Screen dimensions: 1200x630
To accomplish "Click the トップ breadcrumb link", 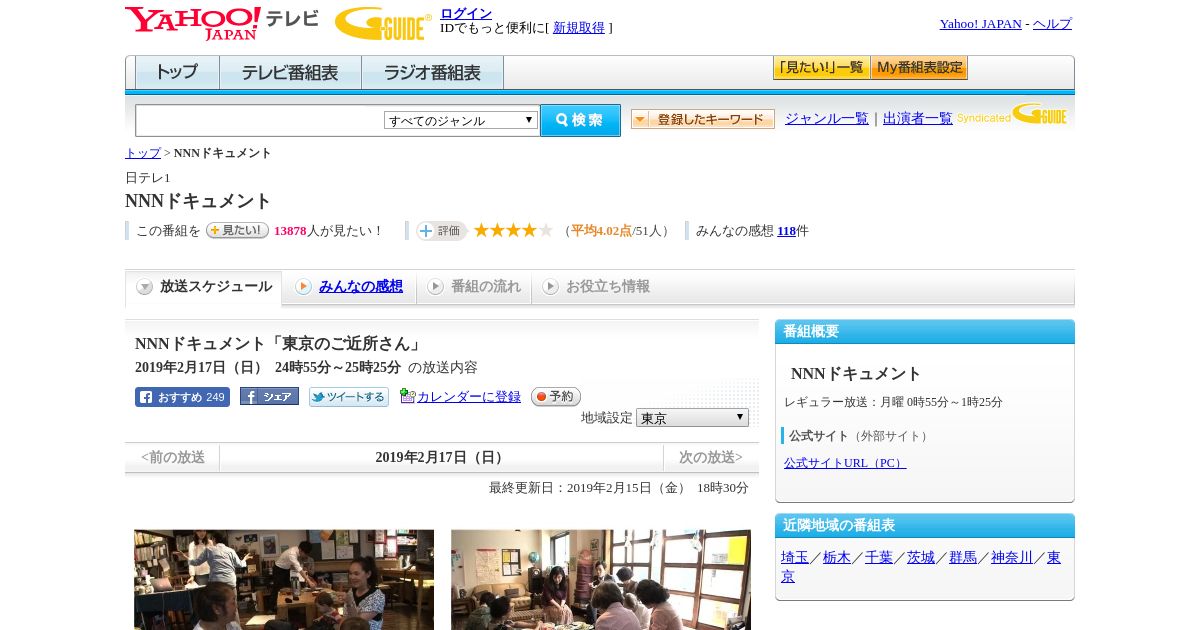I will tap(143, 153).
